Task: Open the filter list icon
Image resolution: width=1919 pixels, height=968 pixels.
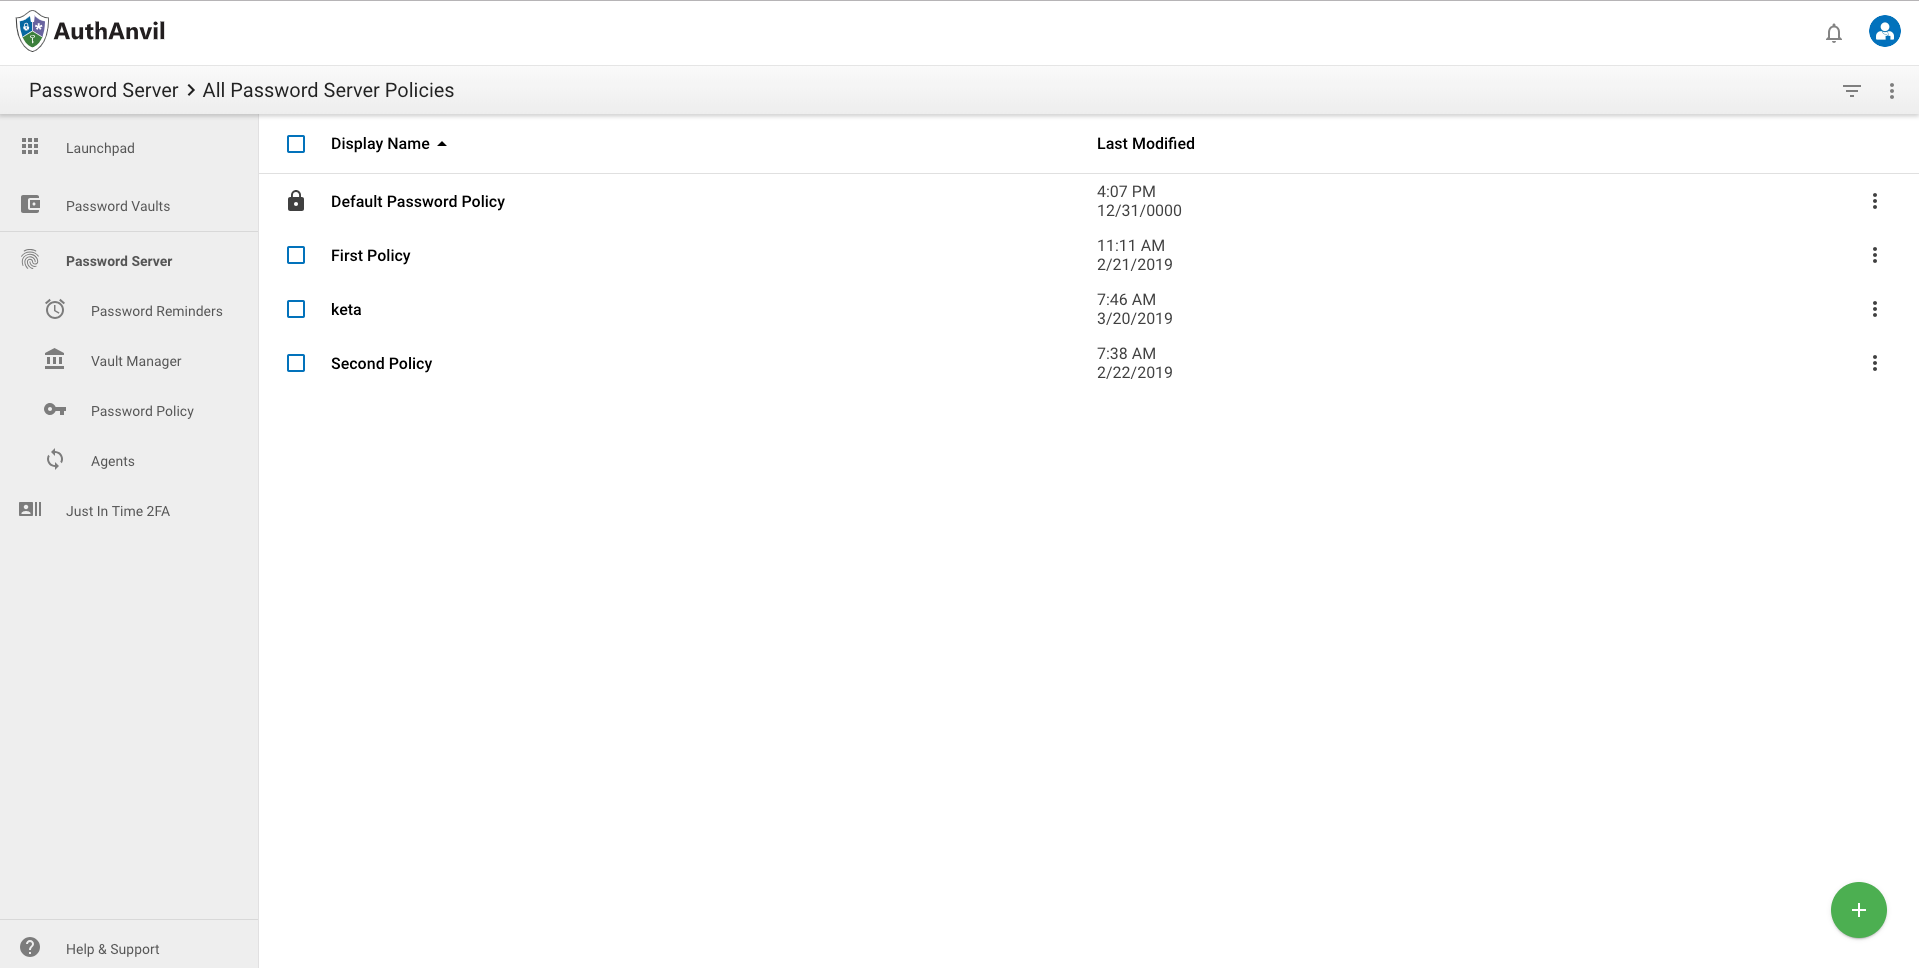Action: 1851,91
